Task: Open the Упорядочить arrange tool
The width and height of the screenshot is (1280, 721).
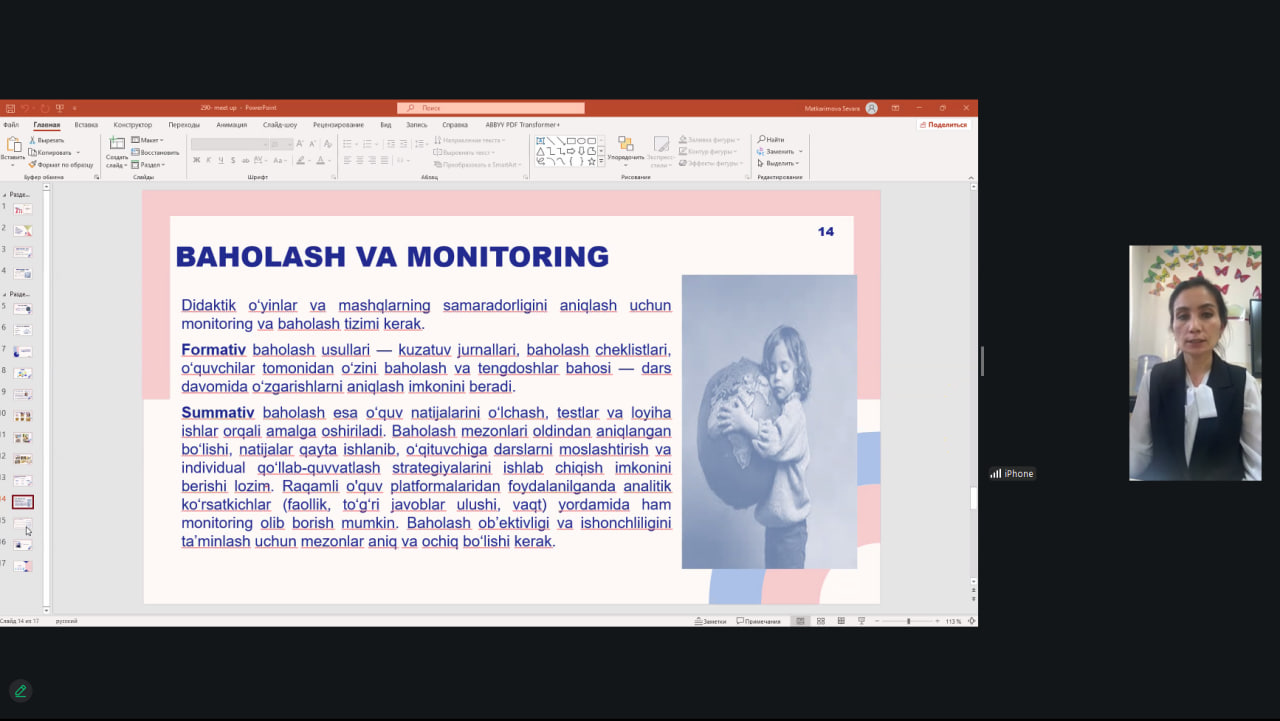Action: point(626,148)
